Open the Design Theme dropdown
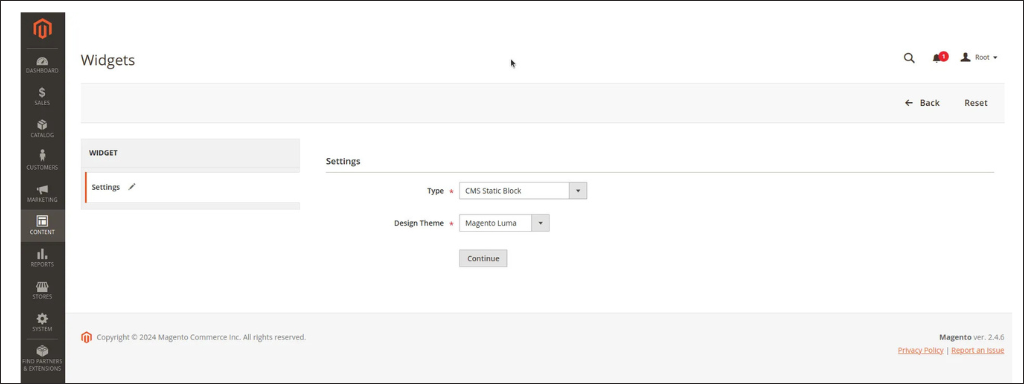 click(504, 223)
